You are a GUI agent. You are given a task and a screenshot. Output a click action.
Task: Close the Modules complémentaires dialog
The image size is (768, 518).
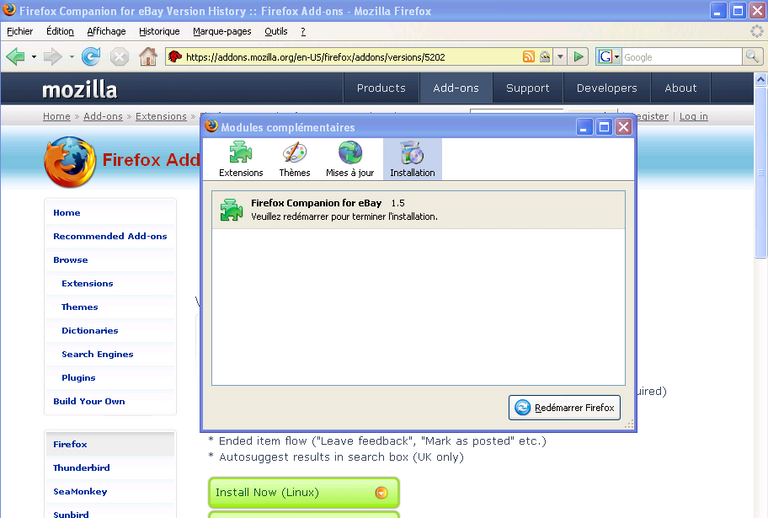pyautogui.click(x=624, y=127)
